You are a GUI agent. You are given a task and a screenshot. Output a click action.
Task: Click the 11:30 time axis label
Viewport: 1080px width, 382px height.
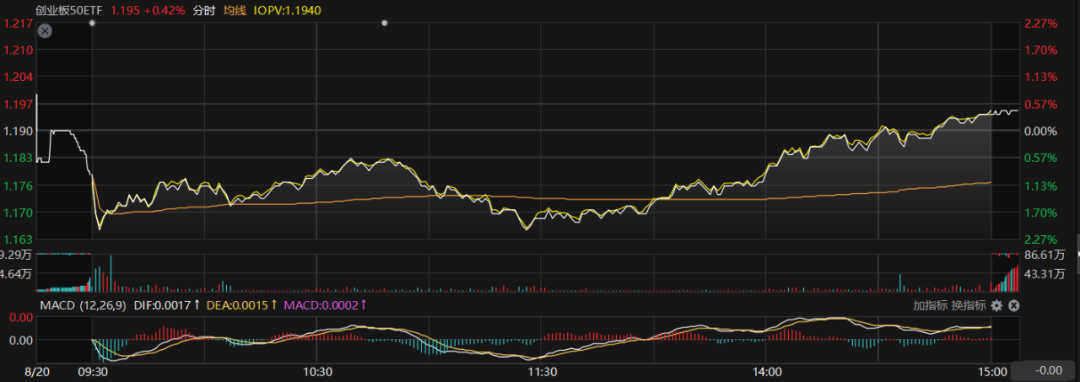(541, 372)
